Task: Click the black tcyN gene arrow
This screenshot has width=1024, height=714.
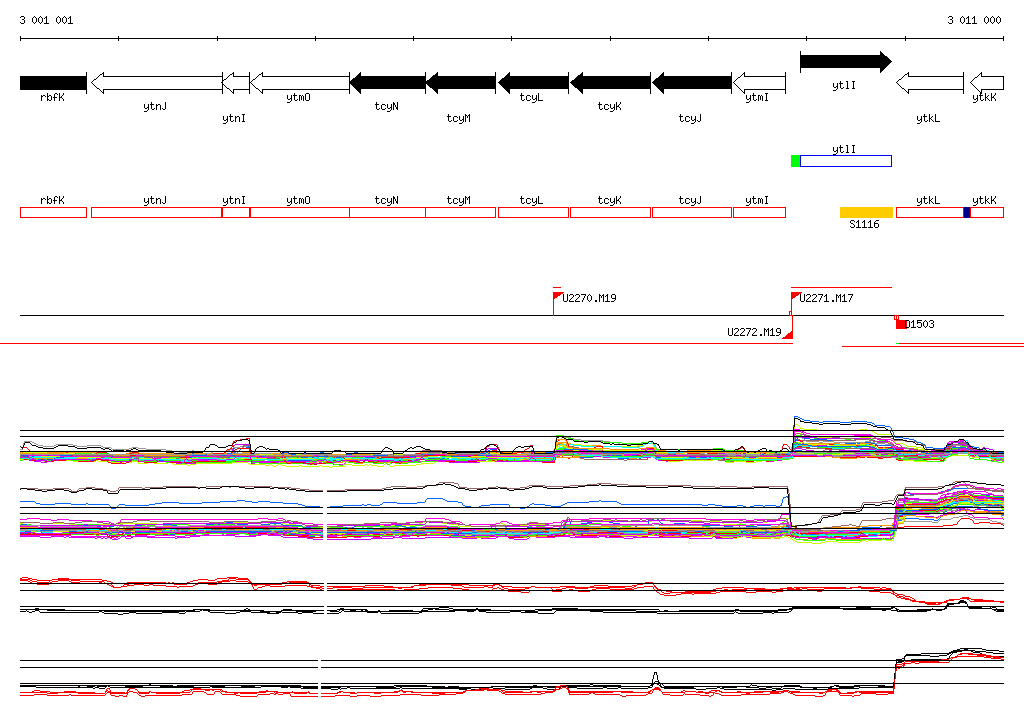Action: pos(387,82)
